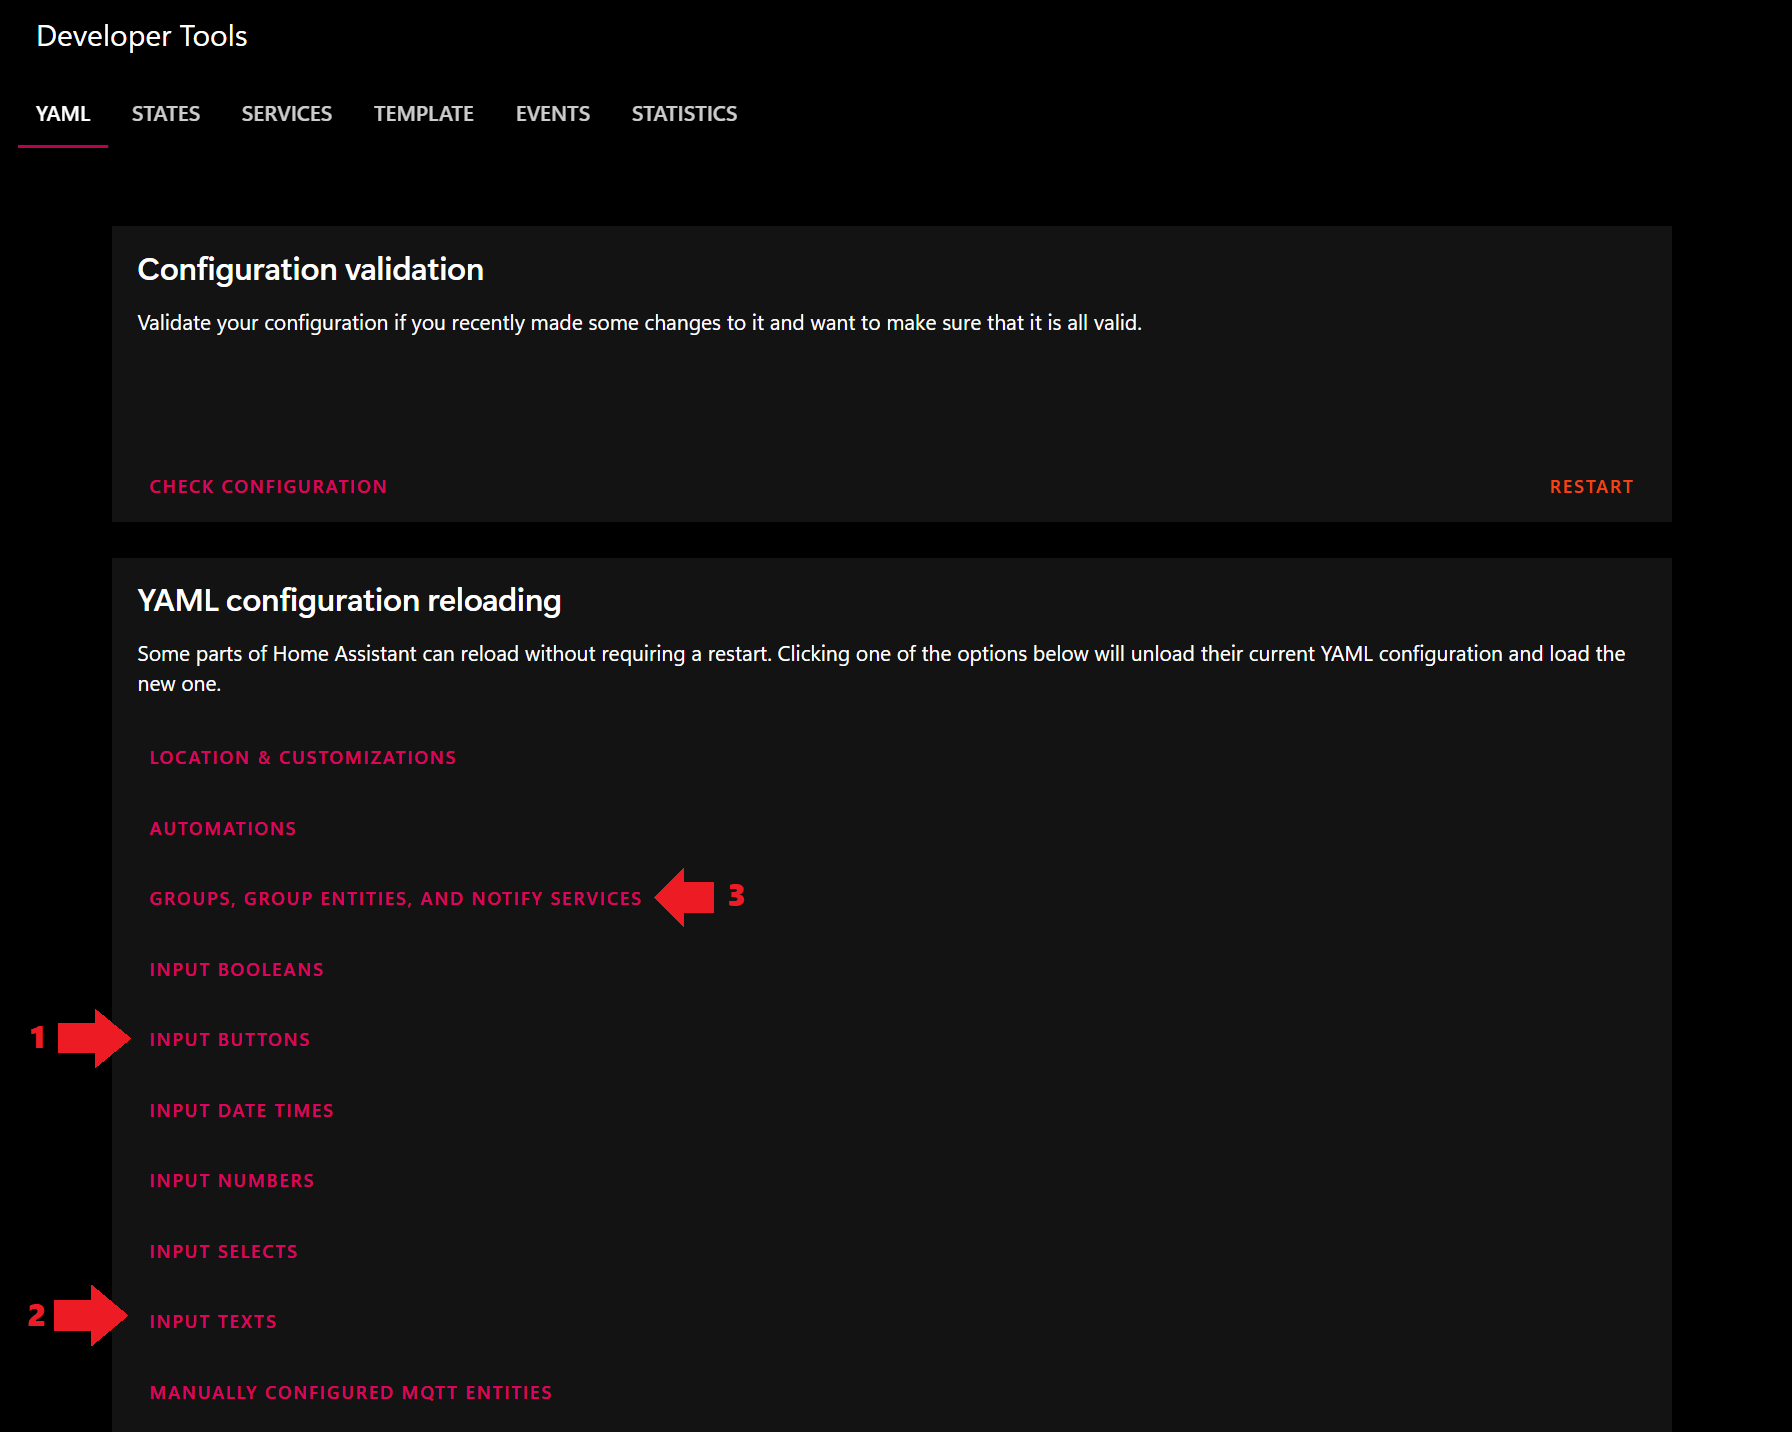This screenshot has height=1432, width=1792.
Task: Reload LOCATION & CUSTOMIZATIONS
Action: (303, 758)
